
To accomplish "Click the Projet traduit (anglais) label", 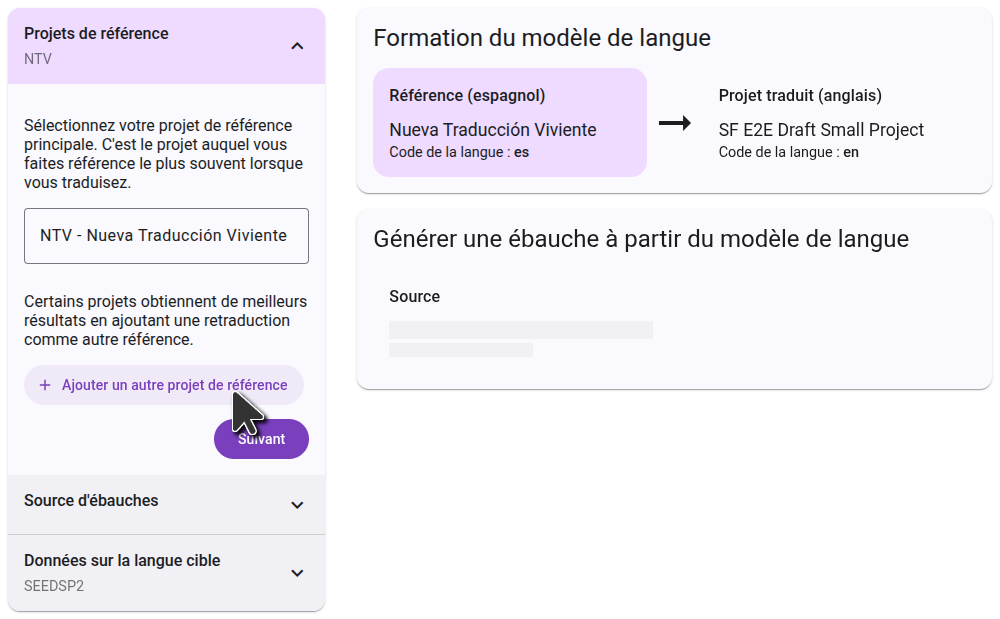I will click(x=800, y=96).
